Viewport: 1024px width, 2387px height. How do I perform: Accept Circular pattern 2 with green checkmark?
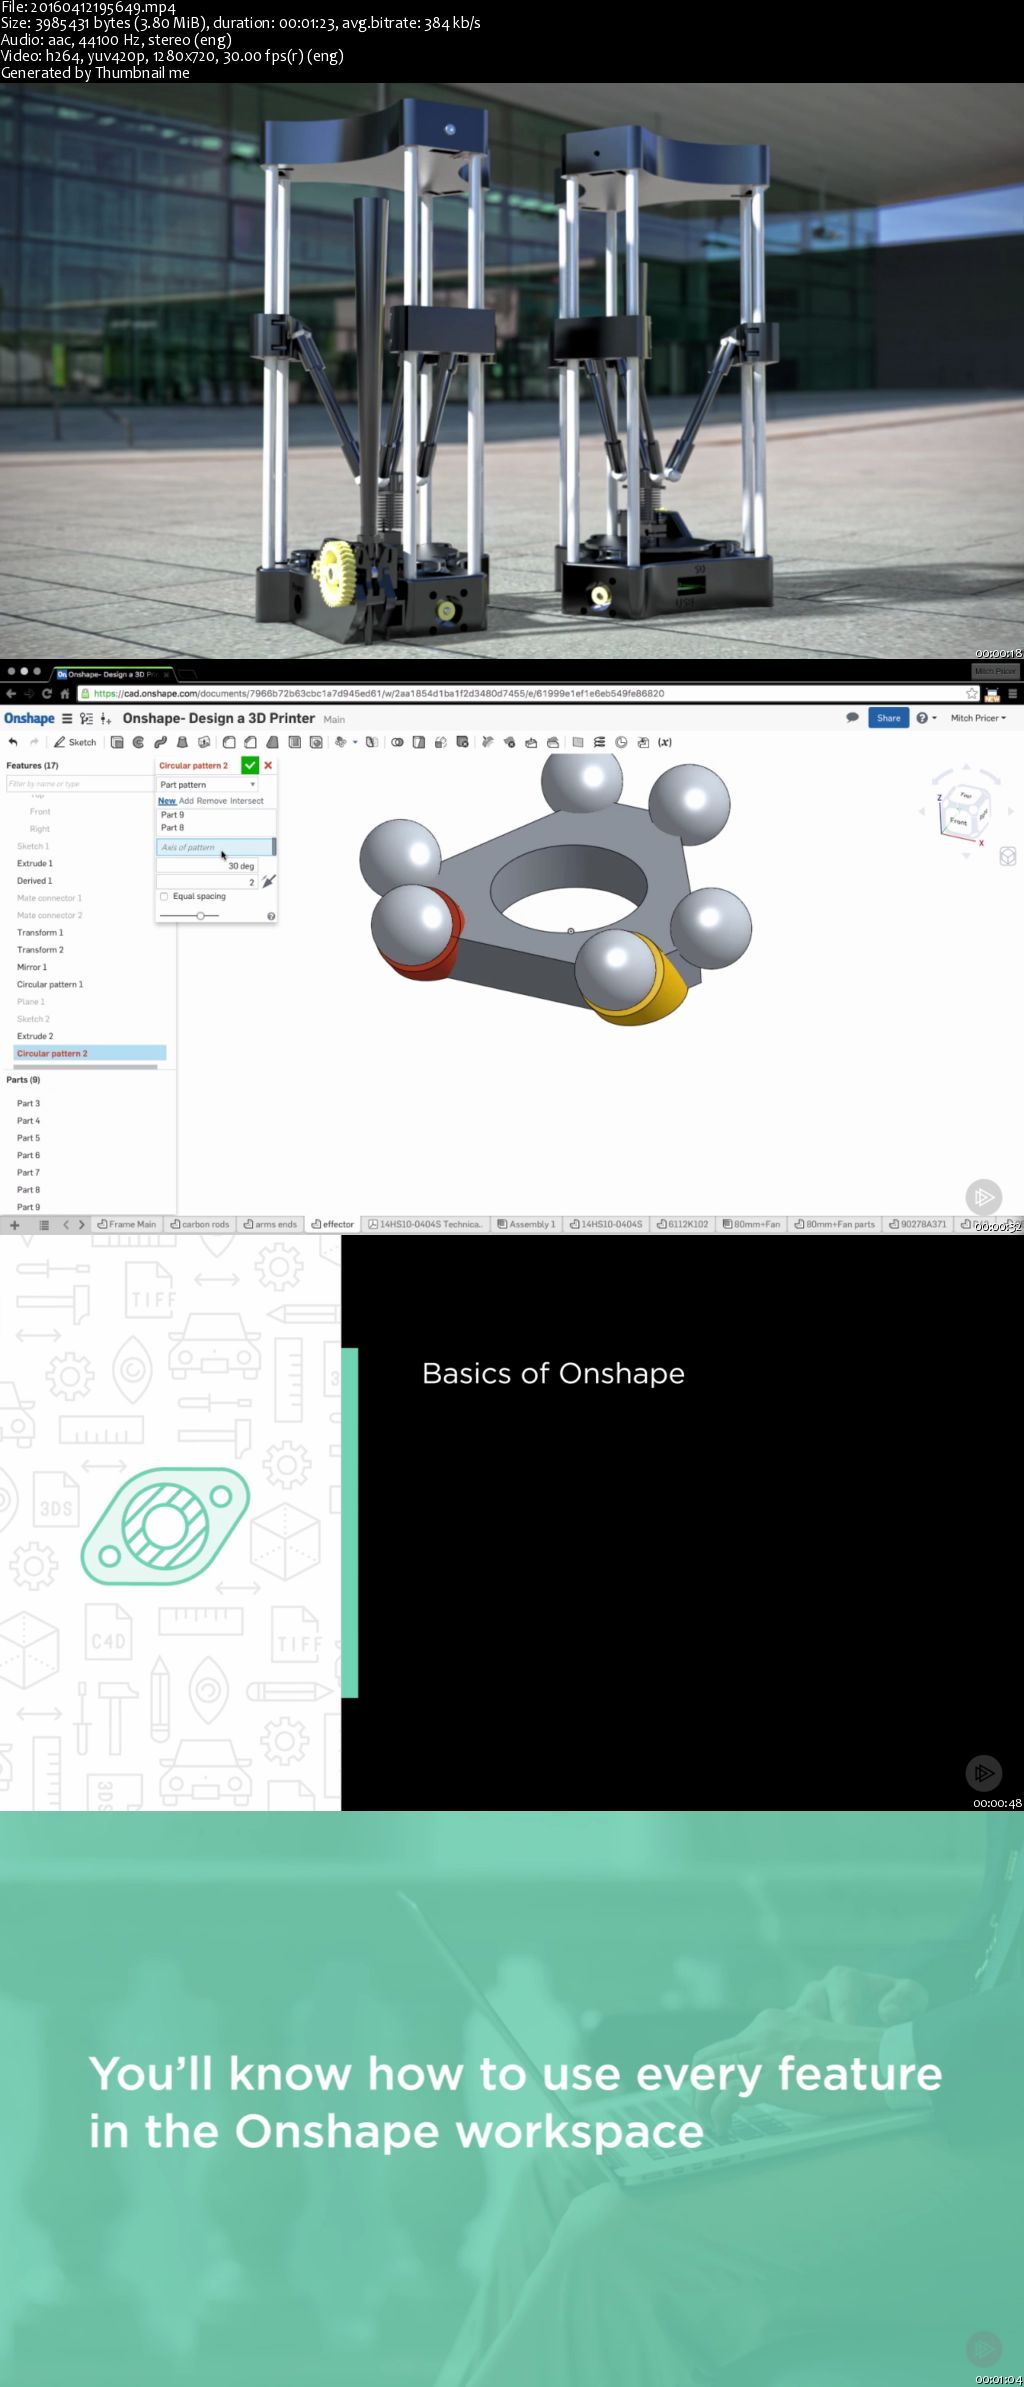point(250,765)
